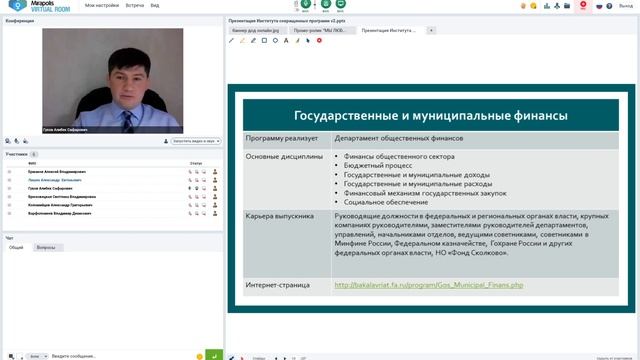Click the yellow smiley status icon in top bar
Viewport: 640px width, 360px height.
tap(533, 6)
